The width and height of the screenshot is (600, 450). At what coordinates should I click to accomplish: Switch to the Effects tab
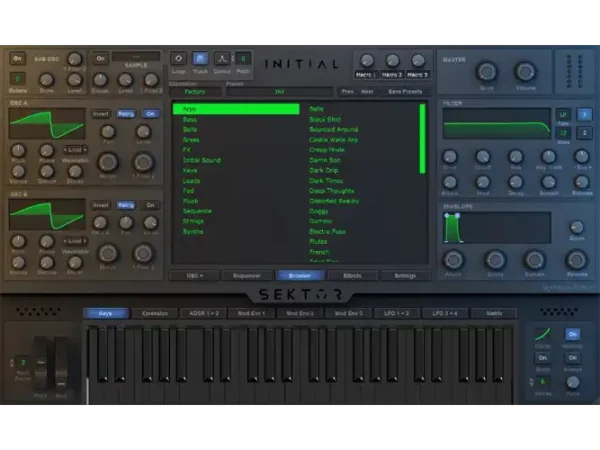click(x=352, y=276)
